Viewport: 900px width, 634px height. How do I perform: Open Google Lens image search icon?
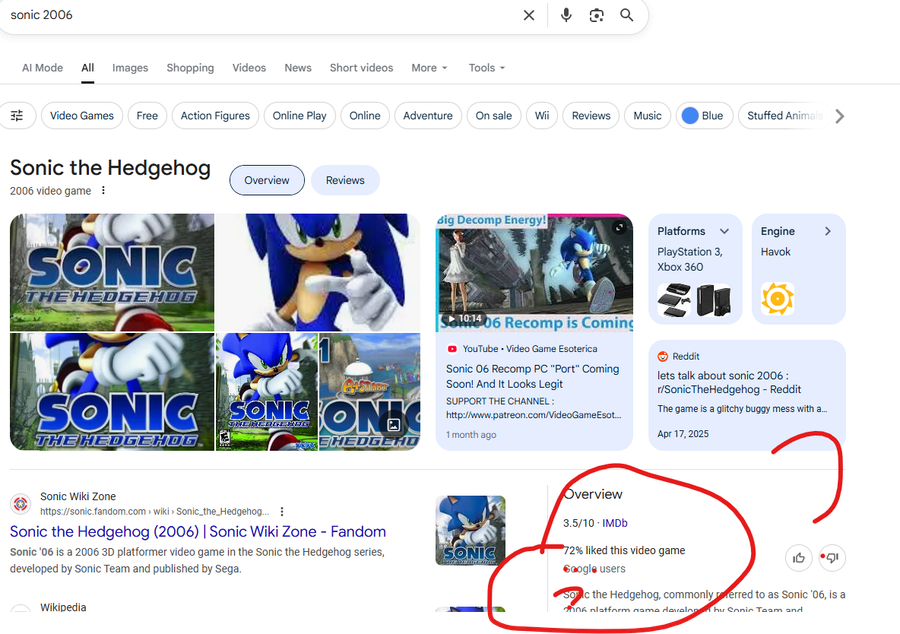pyautogui.click(x=596, y=15)
